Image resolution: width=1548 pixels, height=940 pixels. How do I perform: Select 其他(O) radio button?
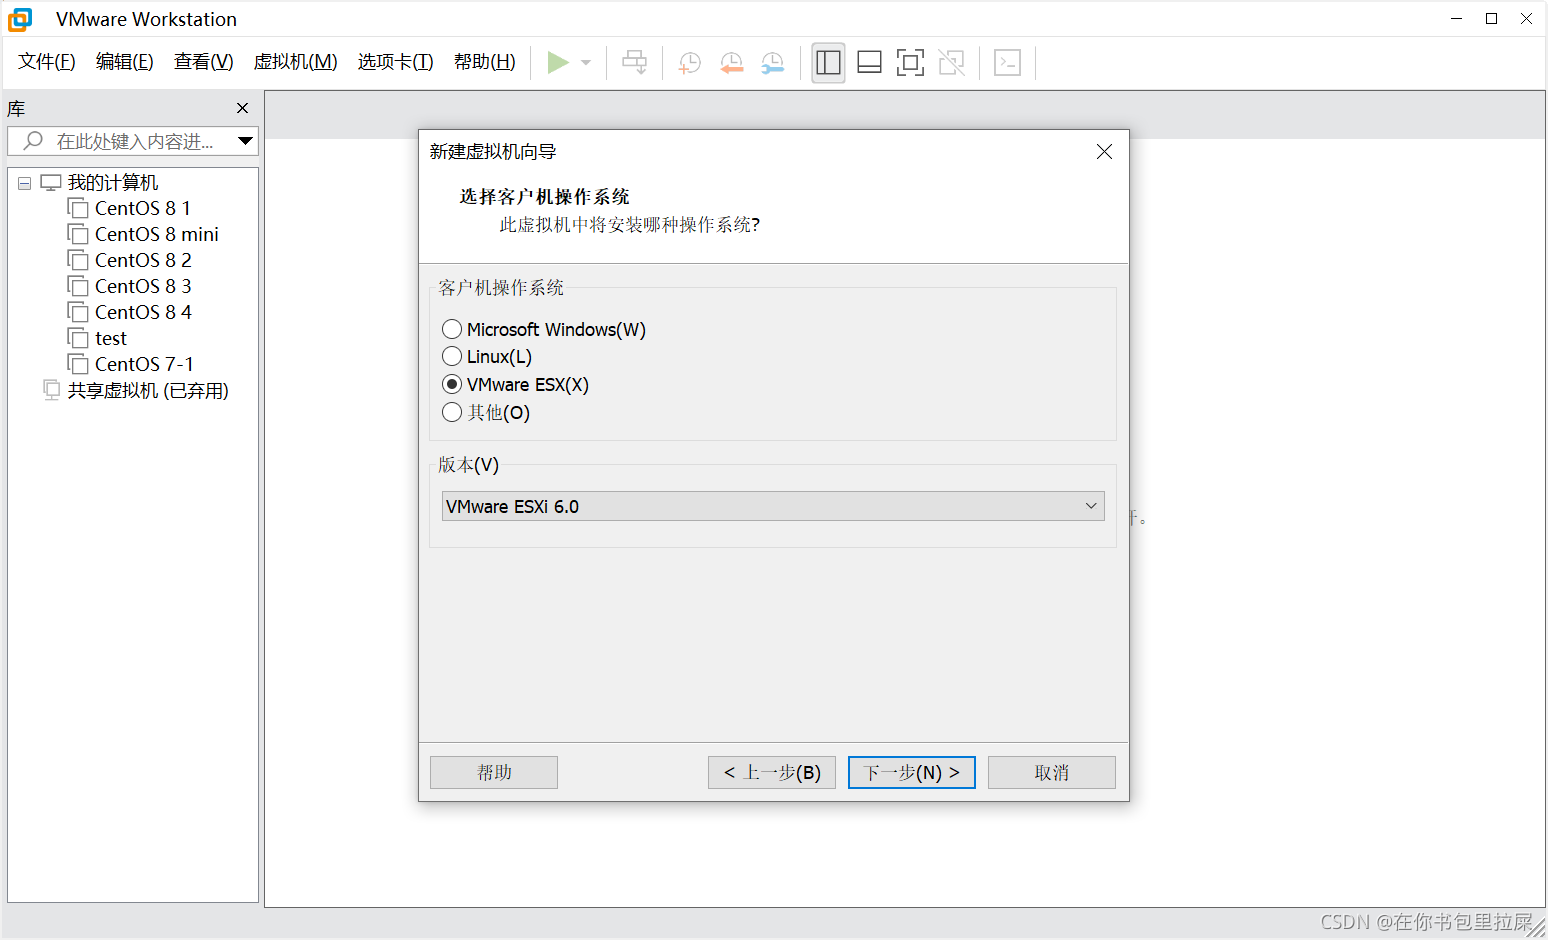452,412
